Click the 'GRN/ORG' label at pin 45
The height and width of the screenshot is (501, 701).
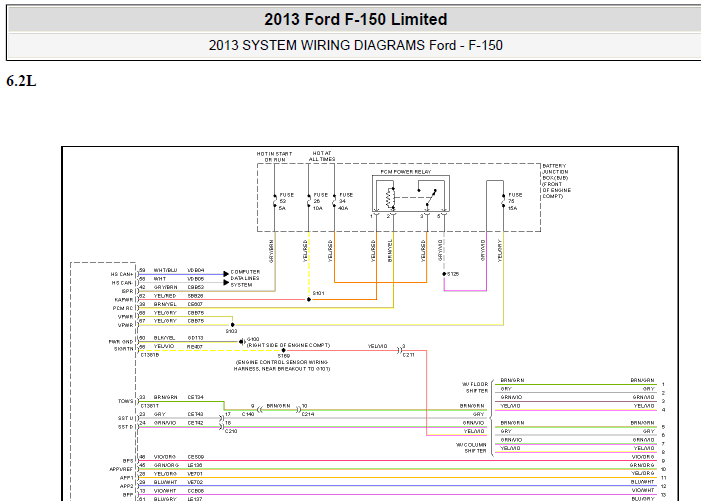point(166,465)
